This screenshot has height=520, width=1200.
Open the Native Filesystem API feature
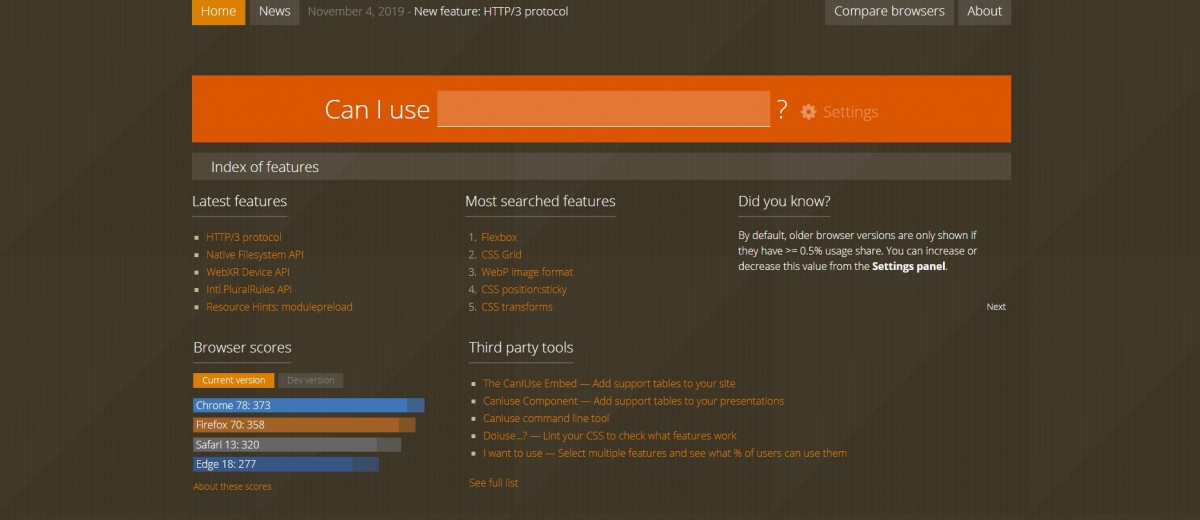tap(255, 255)
